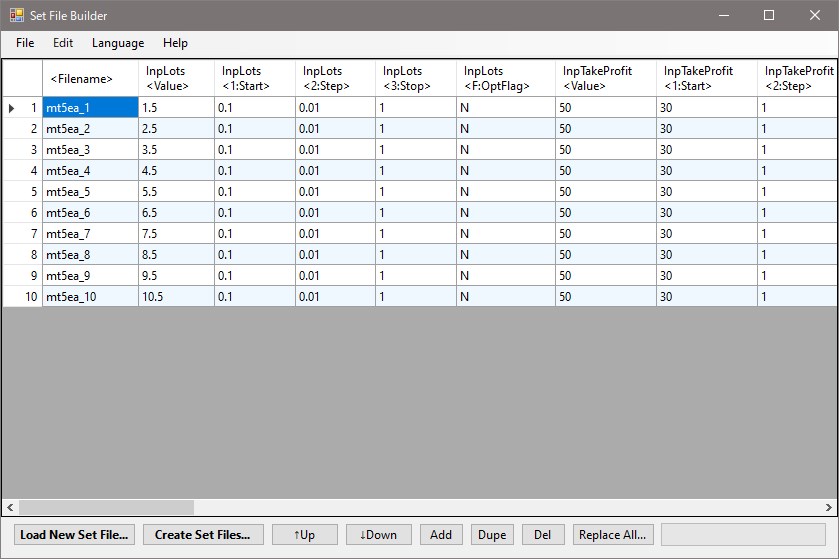Minimize the Set File Builder window
The image size is (839, 559).
click(x=724, y=15)
